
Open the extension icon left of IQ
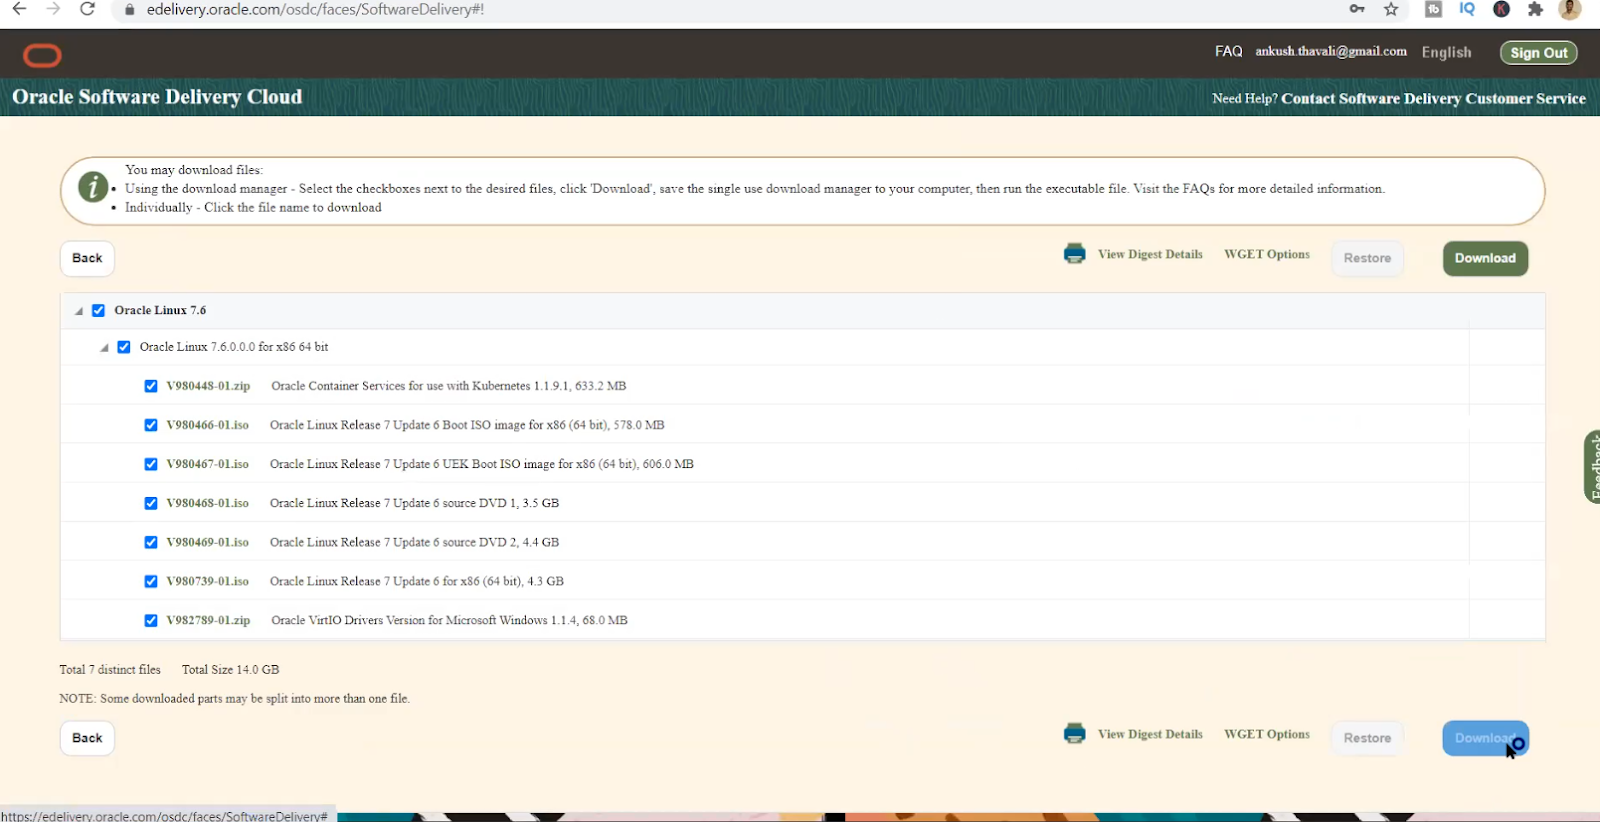pos(1433,9)
